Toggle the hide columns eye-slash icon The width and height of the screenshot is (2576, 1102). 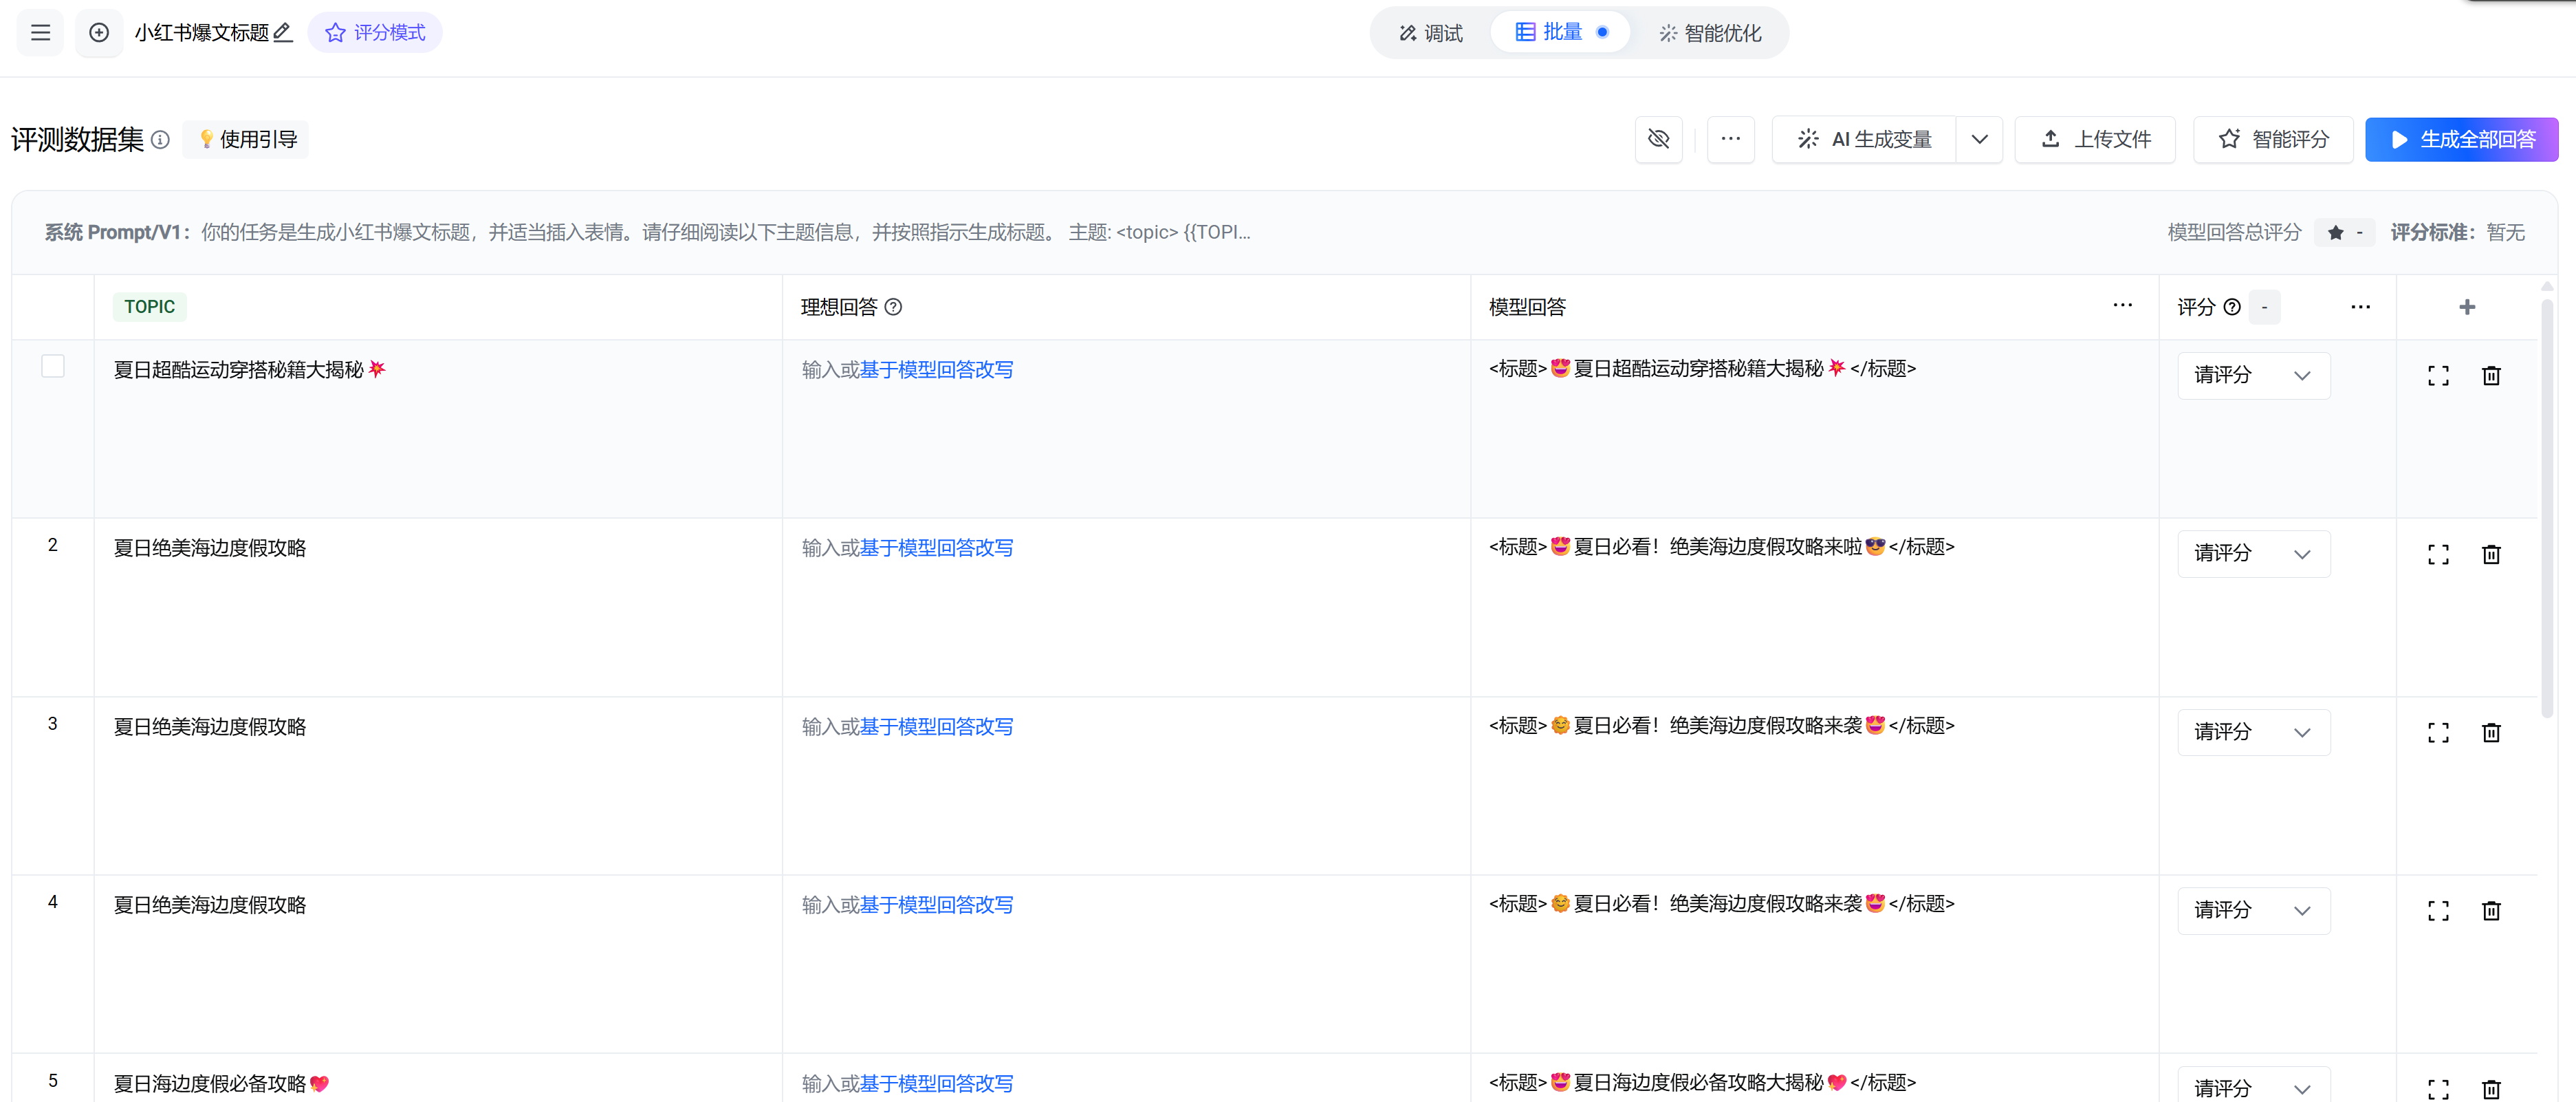point(1658,139)
